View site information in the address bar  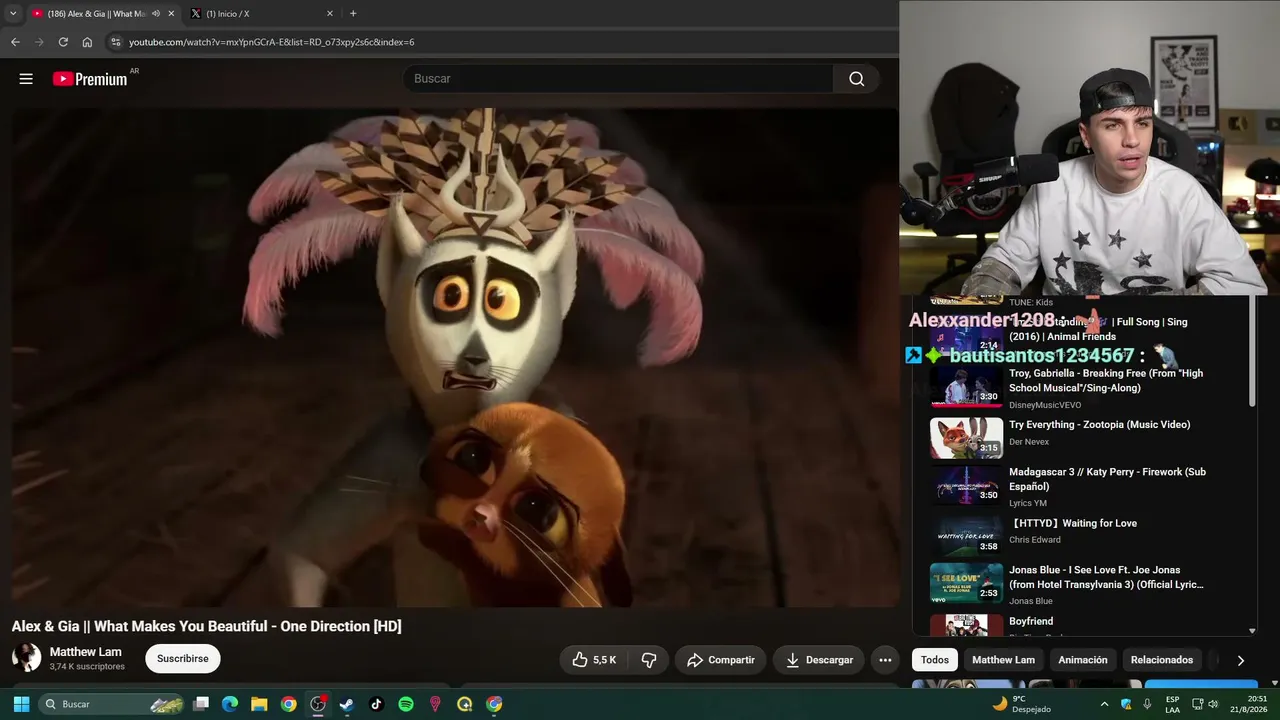[115, 42]
